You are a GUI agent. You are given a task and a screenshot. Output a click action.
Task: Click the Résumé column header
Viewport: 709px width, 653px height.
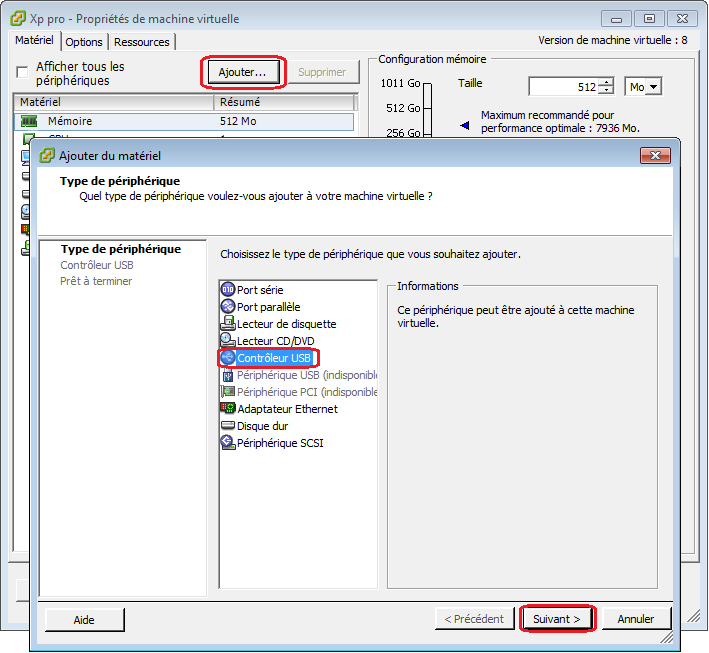click(x=284, y=102)
